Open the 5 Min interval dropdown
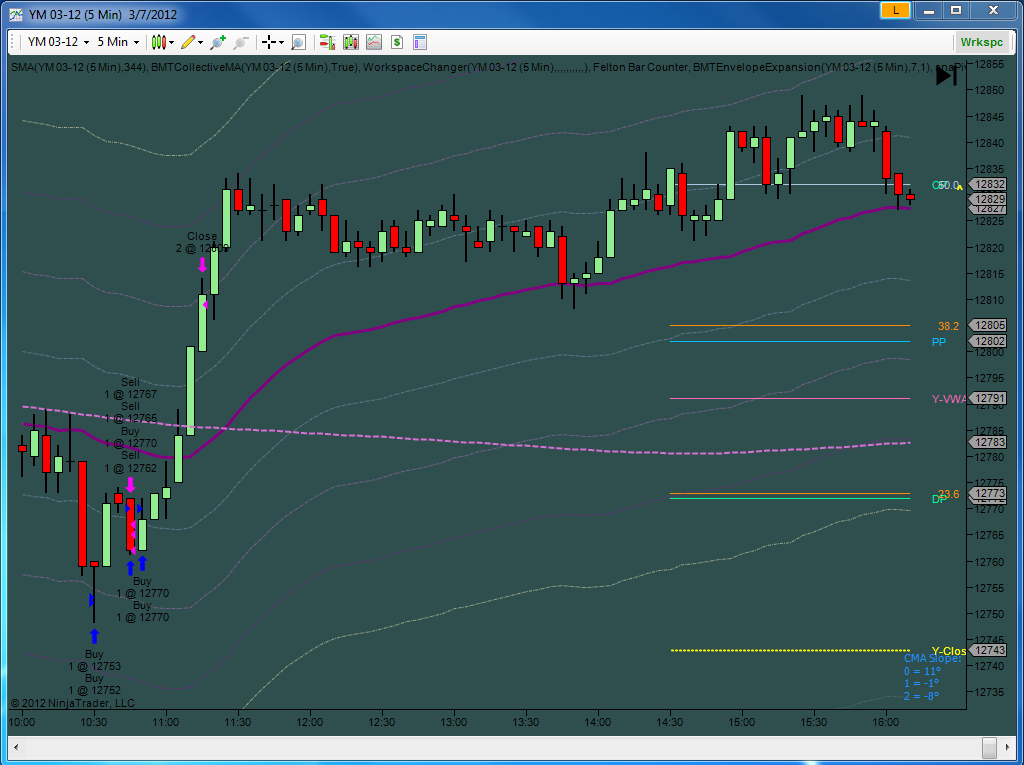This screenshot has width=1024, height=765. pyautogui.click(x=118, y=42)
